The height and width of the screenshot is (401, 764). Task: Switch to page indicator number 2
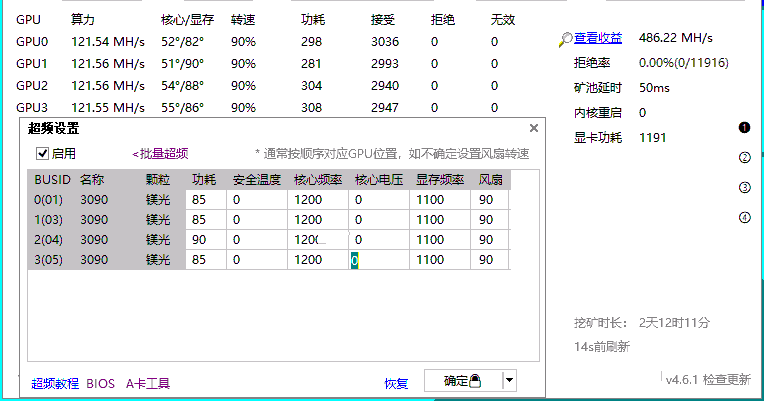744,157
